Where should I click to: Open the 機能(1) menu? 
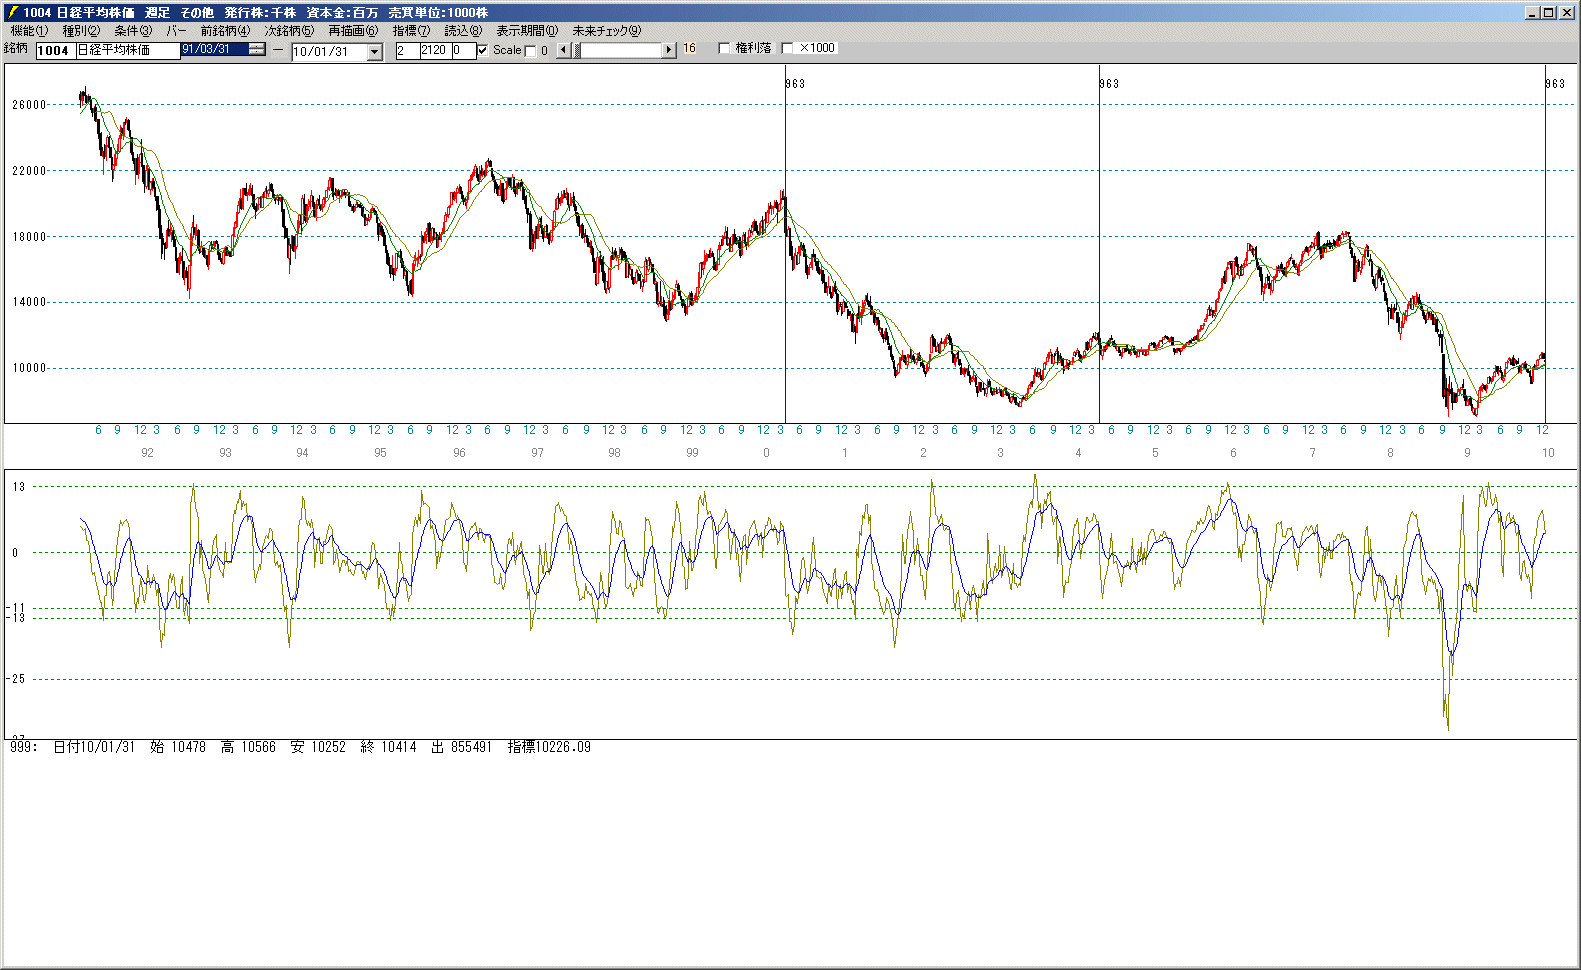coord(29,31)
